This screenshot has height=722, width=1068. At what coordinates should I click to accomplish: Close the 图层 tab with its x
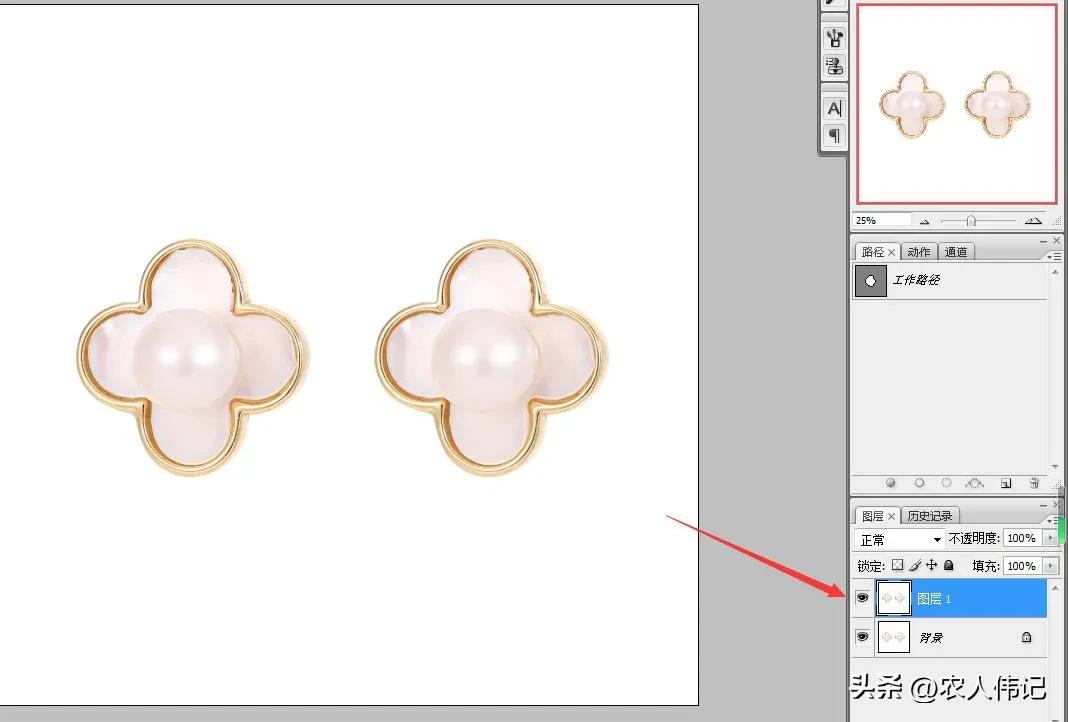click(x=892, y=517)
